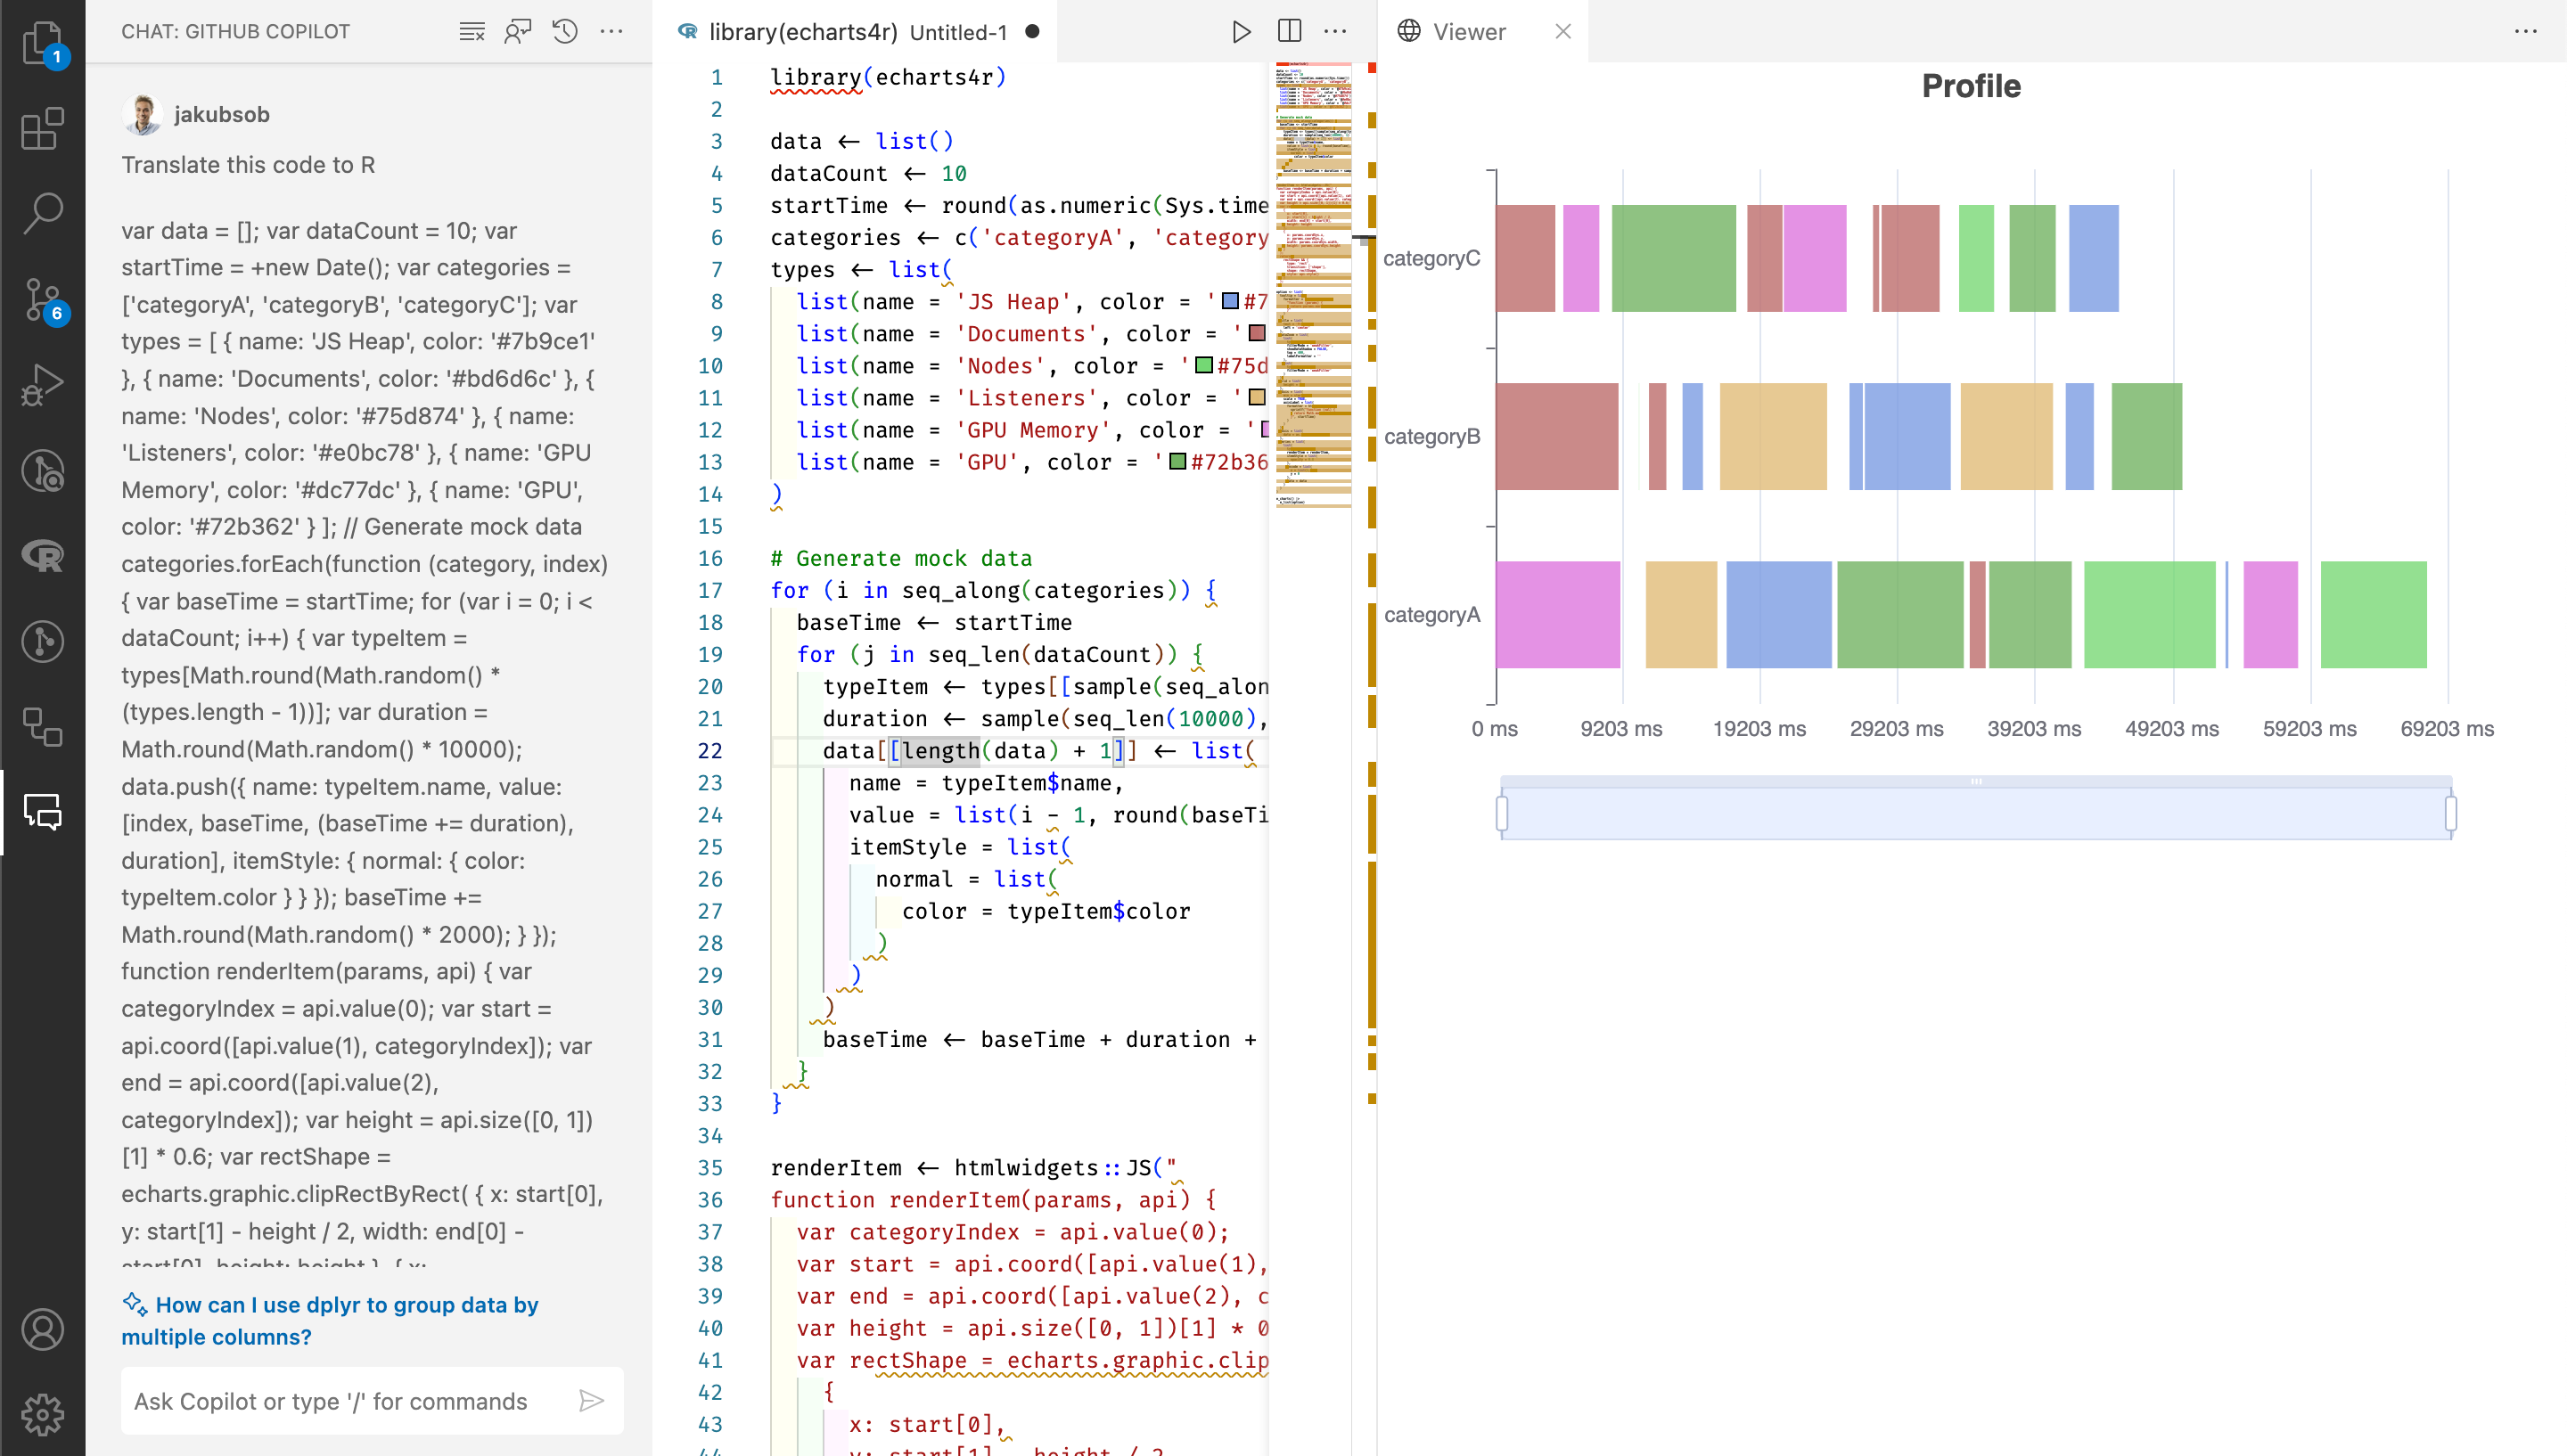Viewport: 2567px width, 1456px height.
Task: Open the R extension sidebar panel
Action: coord(42,555)
